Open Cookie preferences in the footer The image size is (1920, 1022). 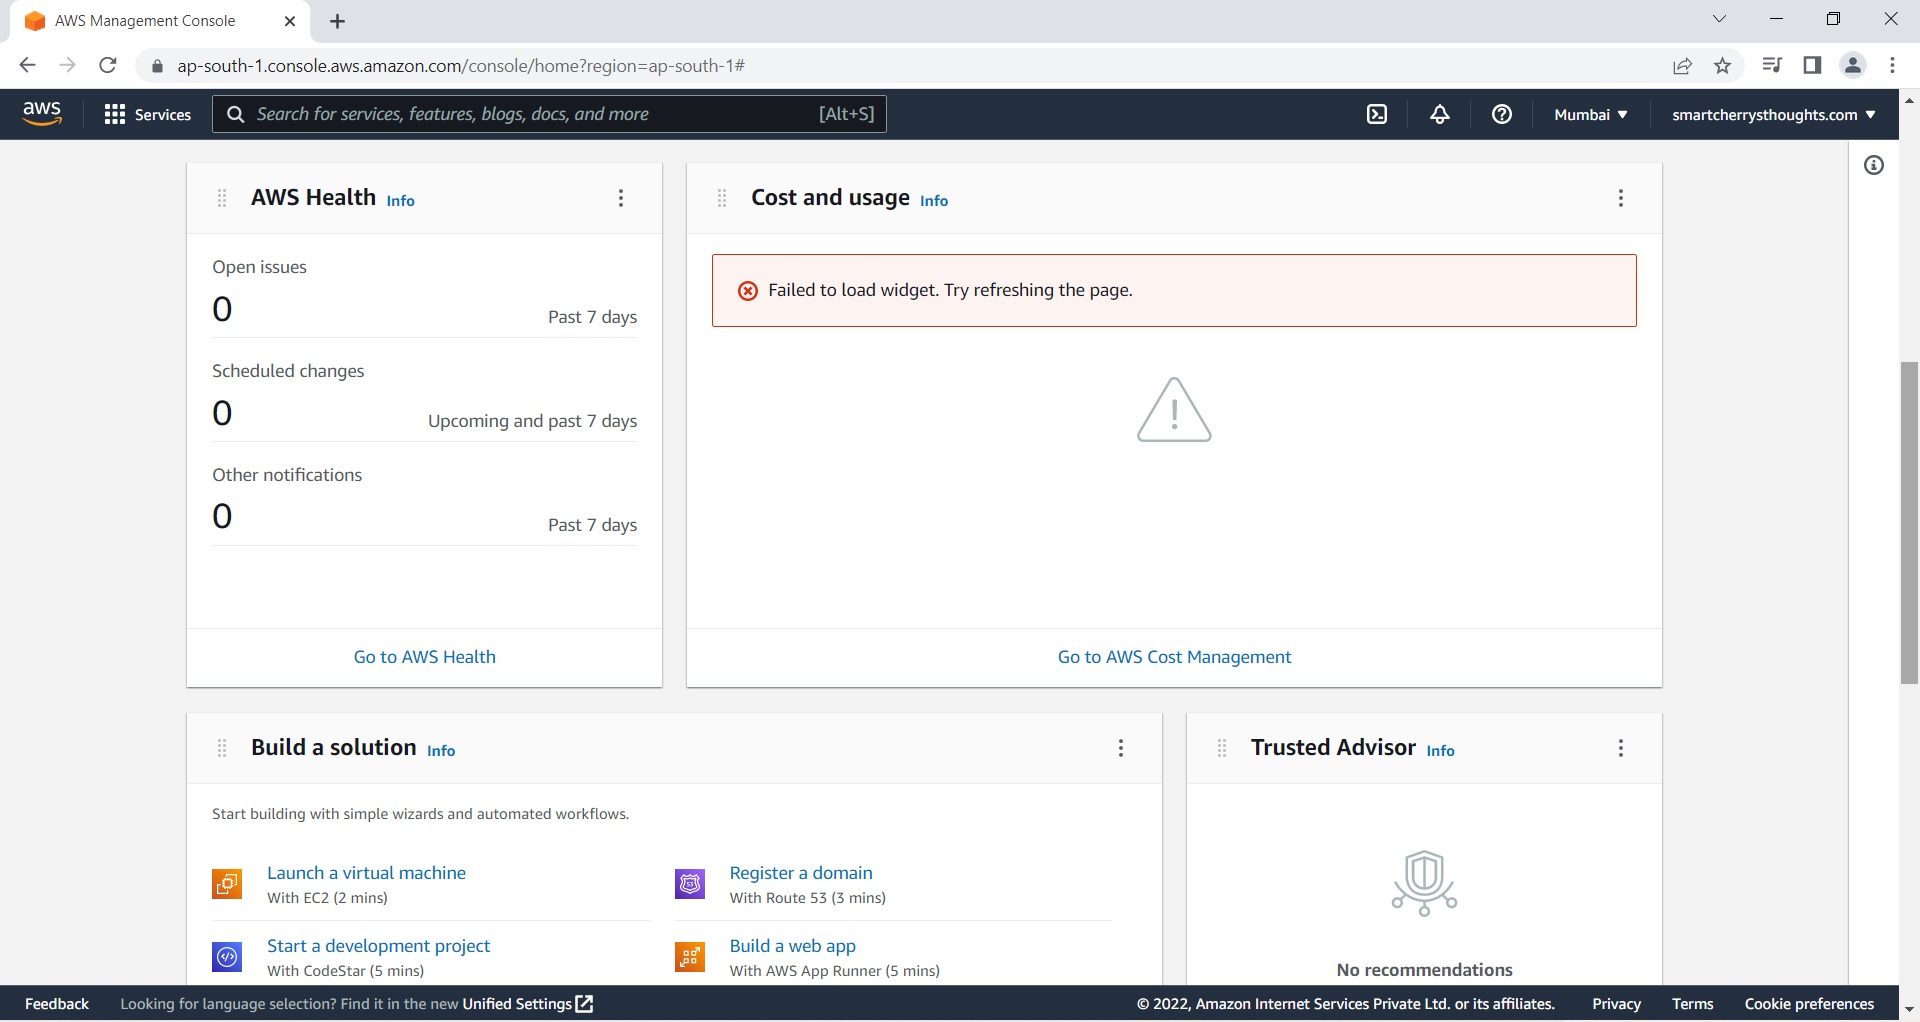(1809, 1003)
